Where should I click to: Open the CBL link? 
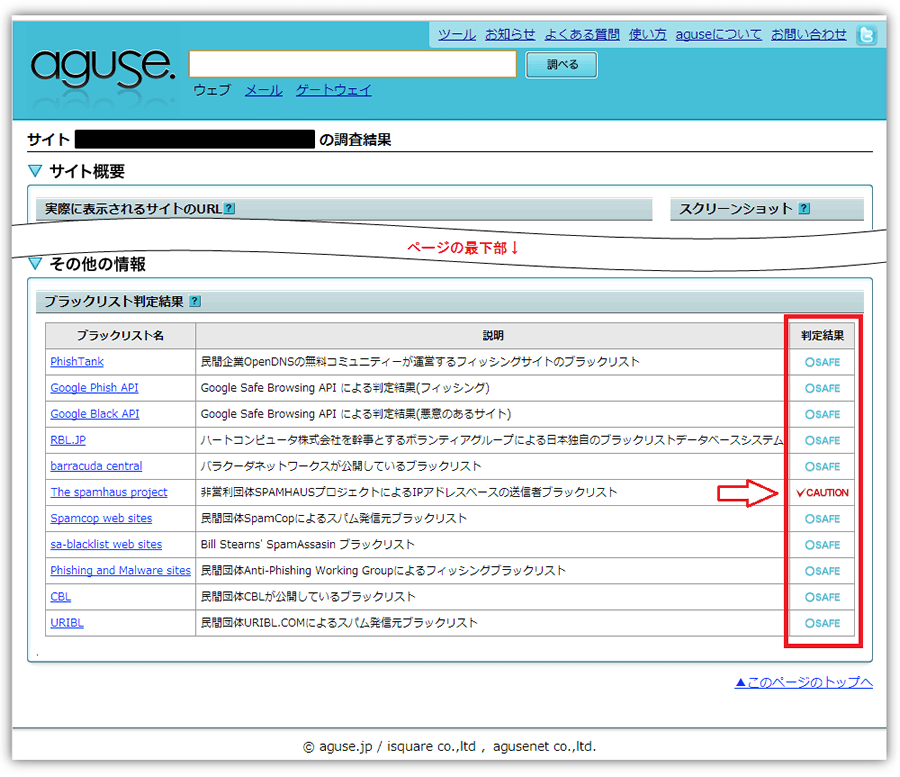point(60,597)
